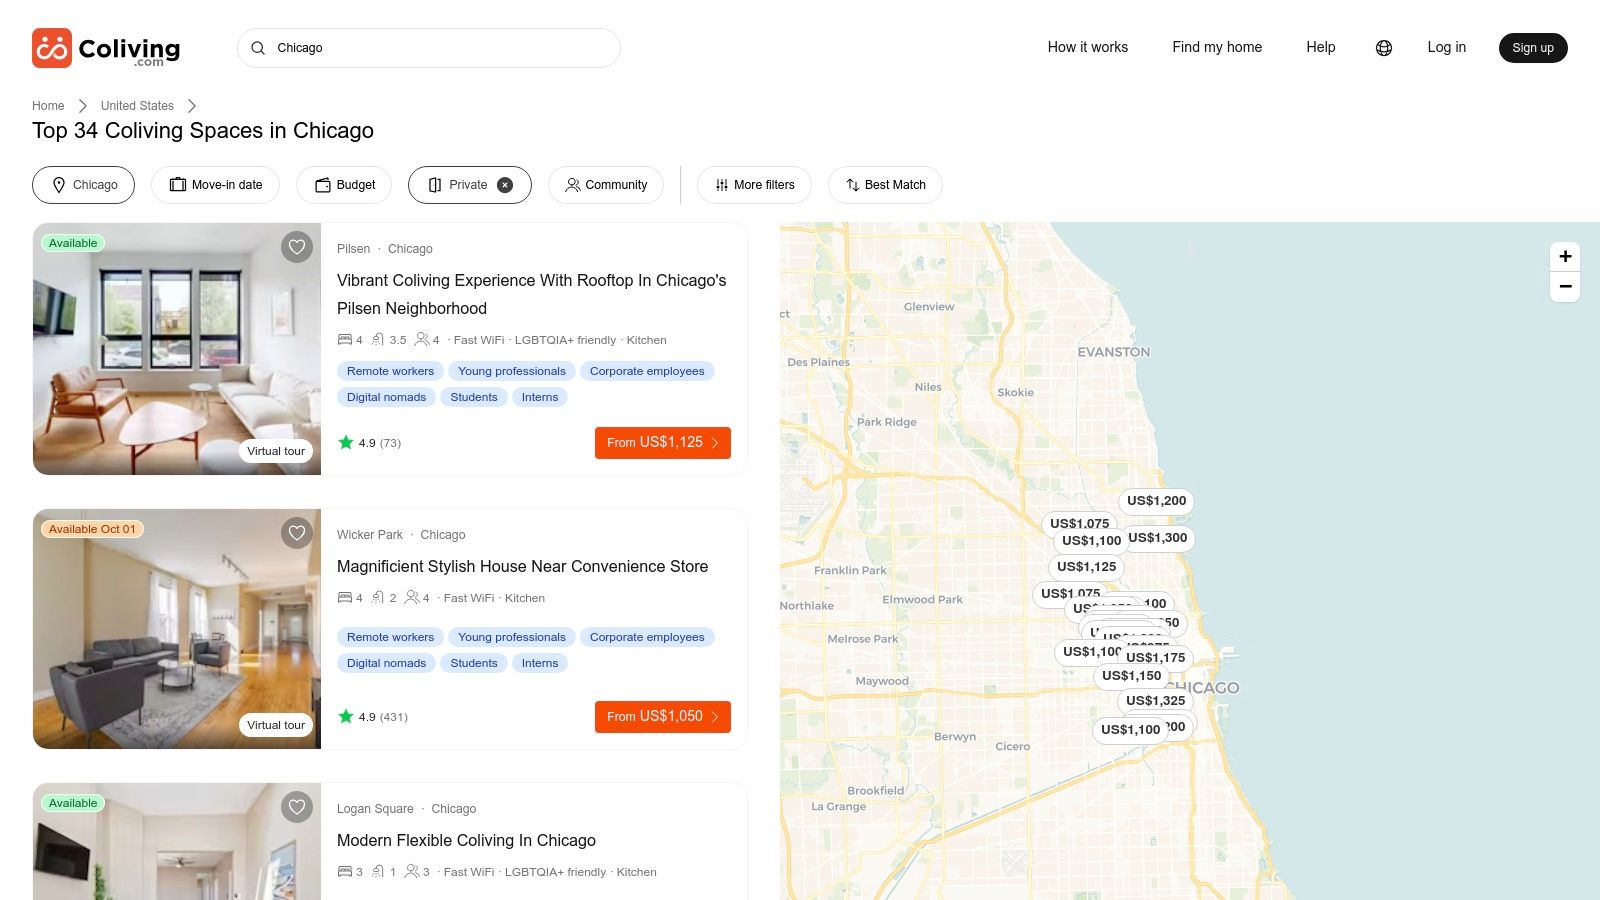Click From US$1,125 price button

(663, 443)
